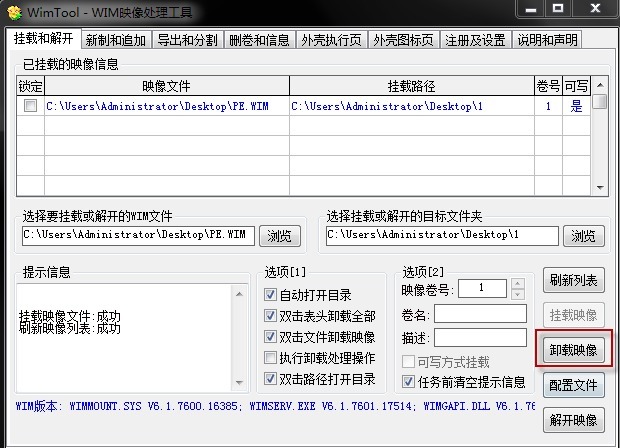Decrease the 映像卷号 spinner value
The height and width of the screenshot is (448, 620).
[x=518, y=294]
